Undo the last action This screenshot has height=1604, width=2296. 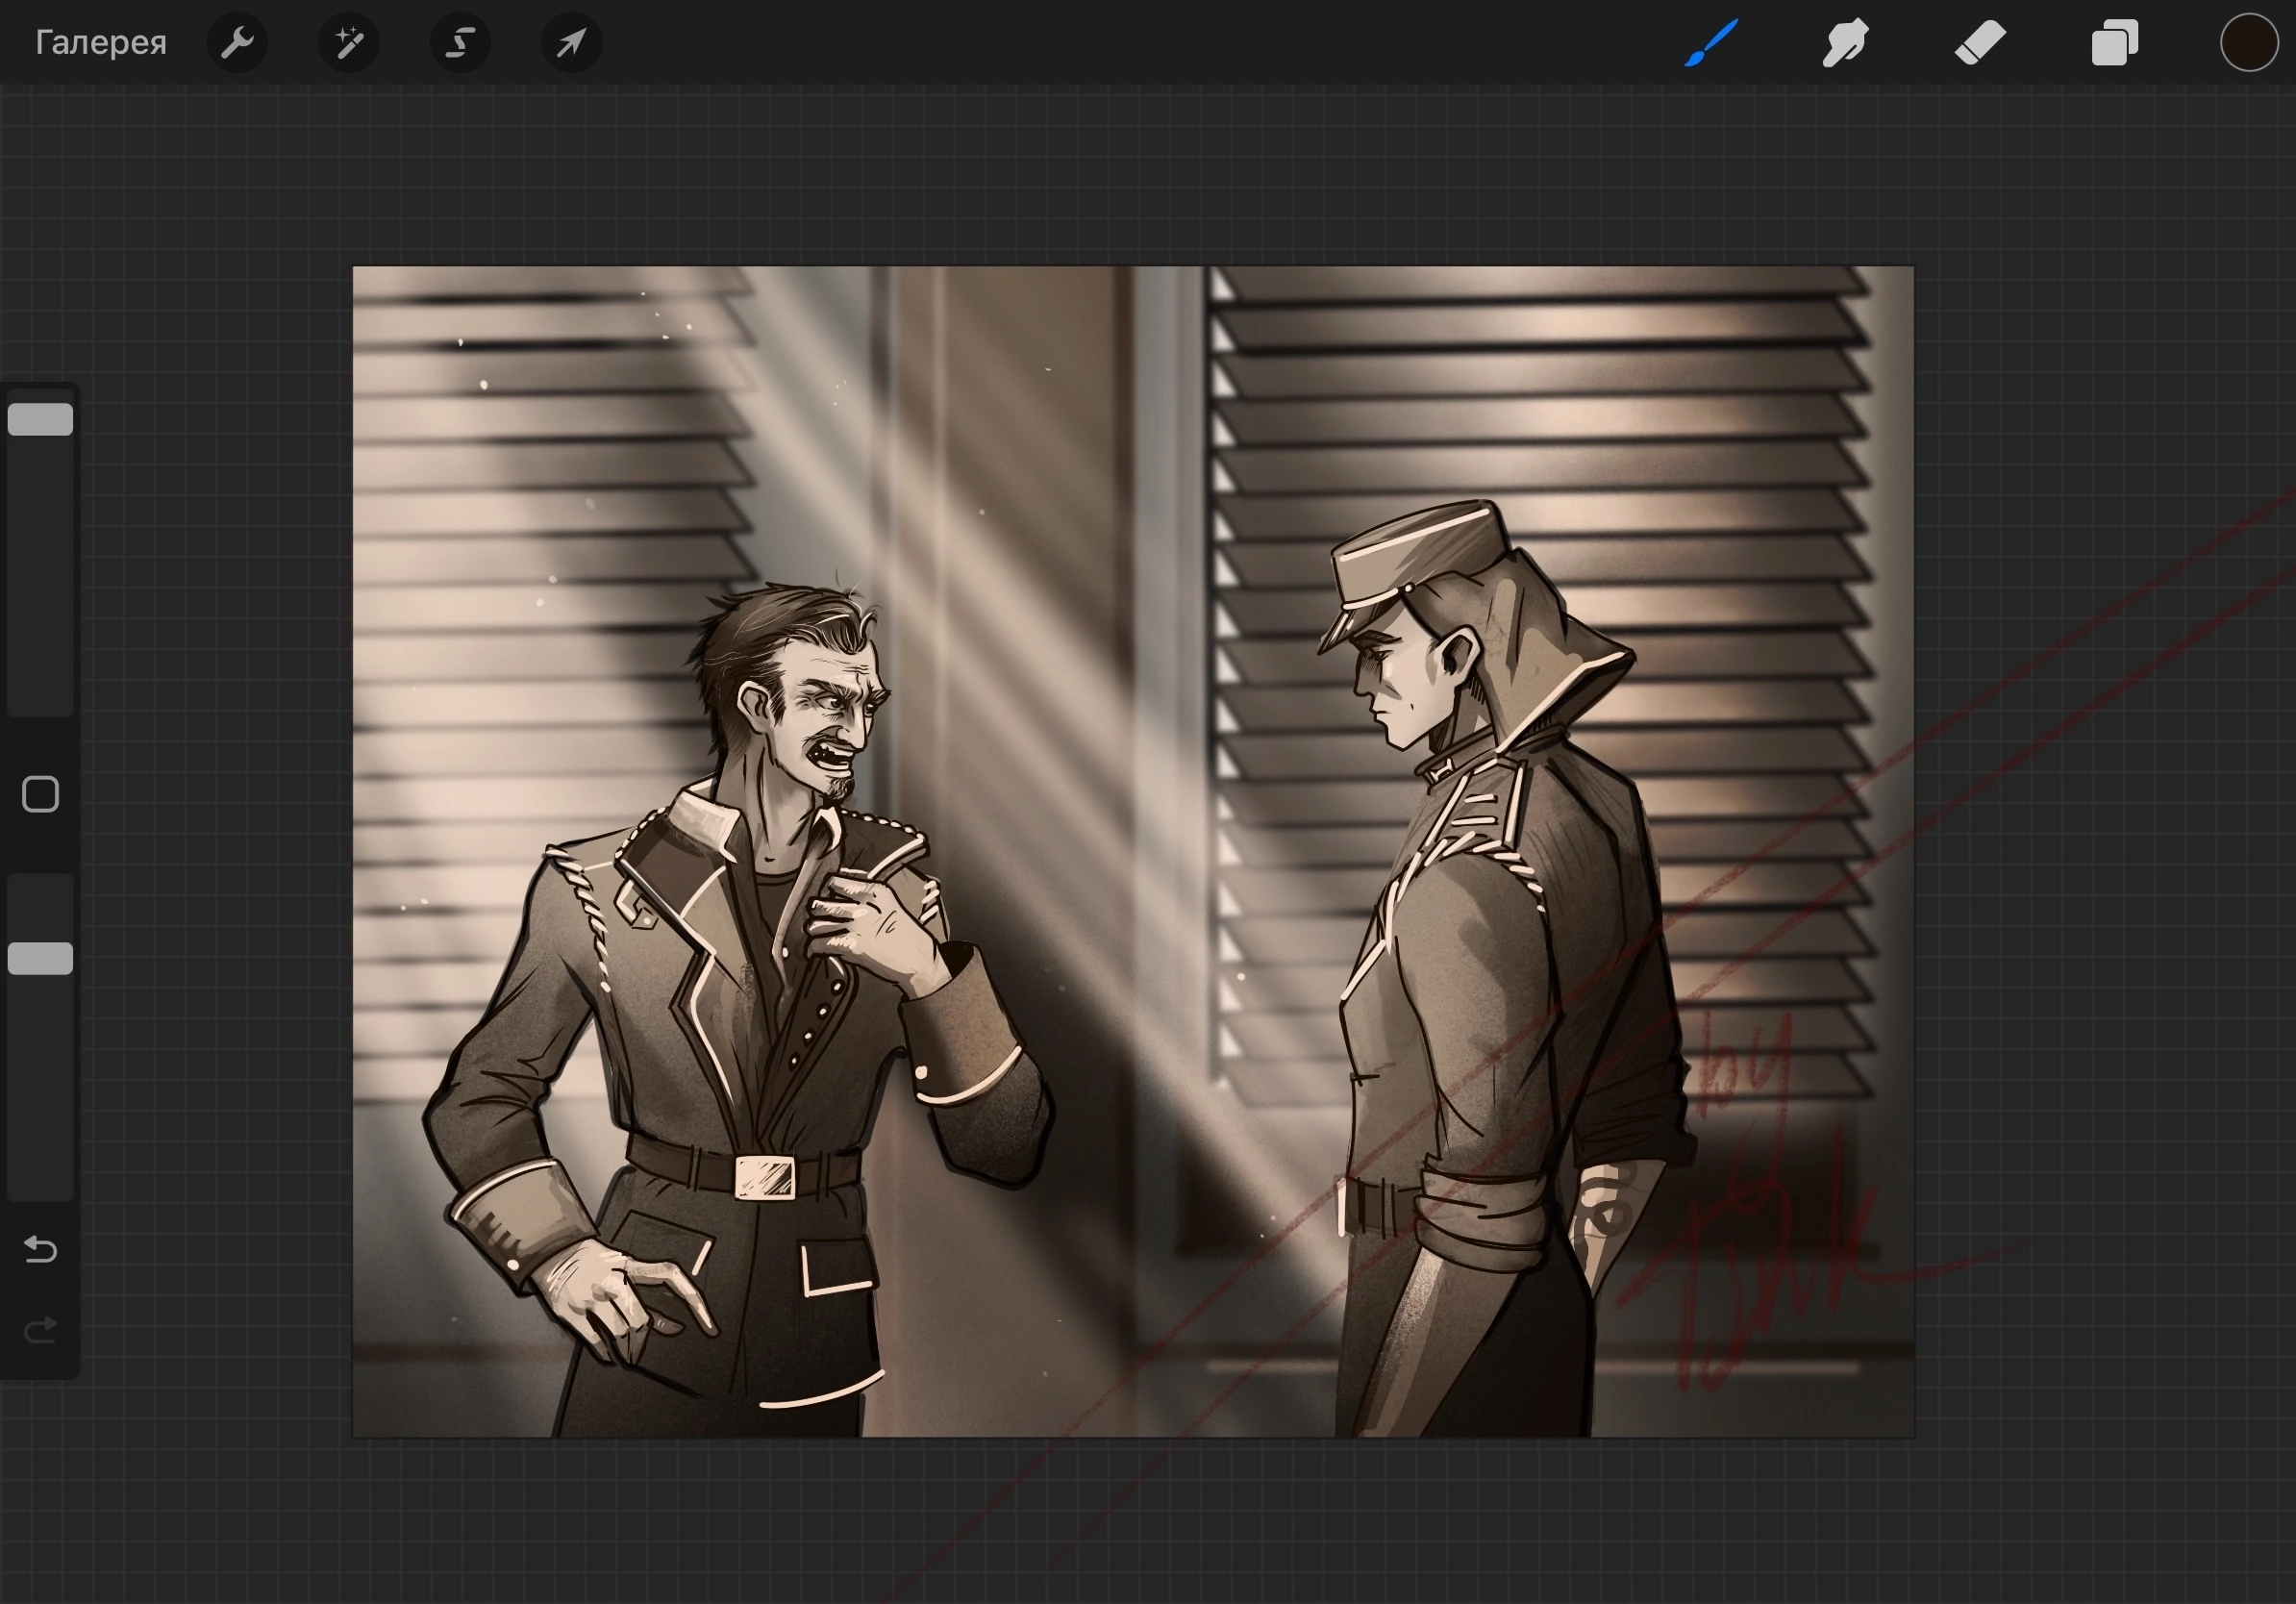(41, 1249)
